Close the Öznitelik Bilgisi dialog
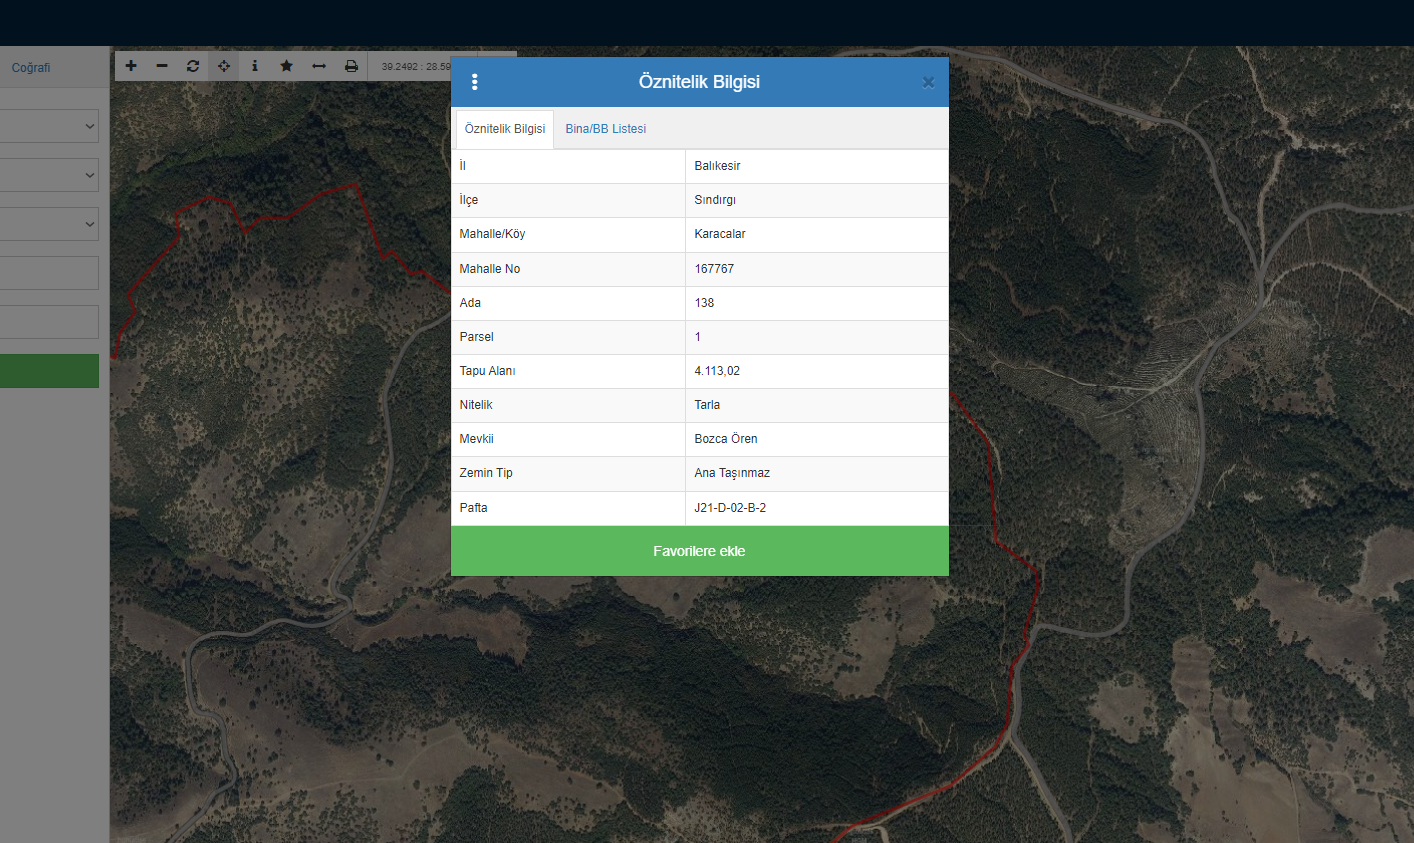This screenshot has width=1414, height=843. [x=928, y=82]
